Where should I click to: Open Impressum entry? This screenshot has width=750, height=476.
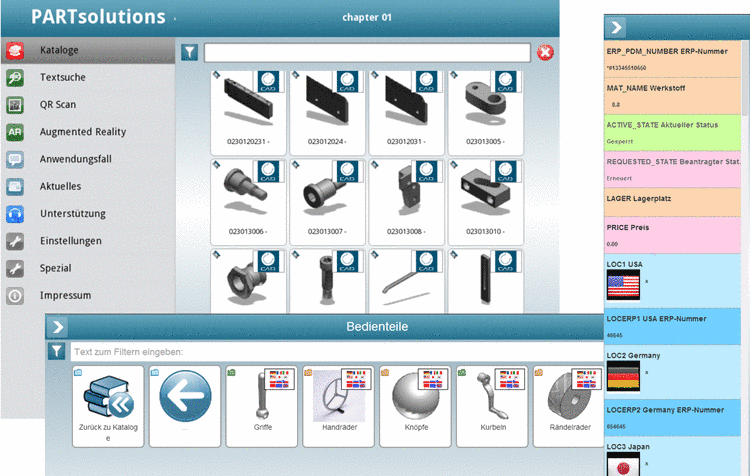(x=88, y=296)
